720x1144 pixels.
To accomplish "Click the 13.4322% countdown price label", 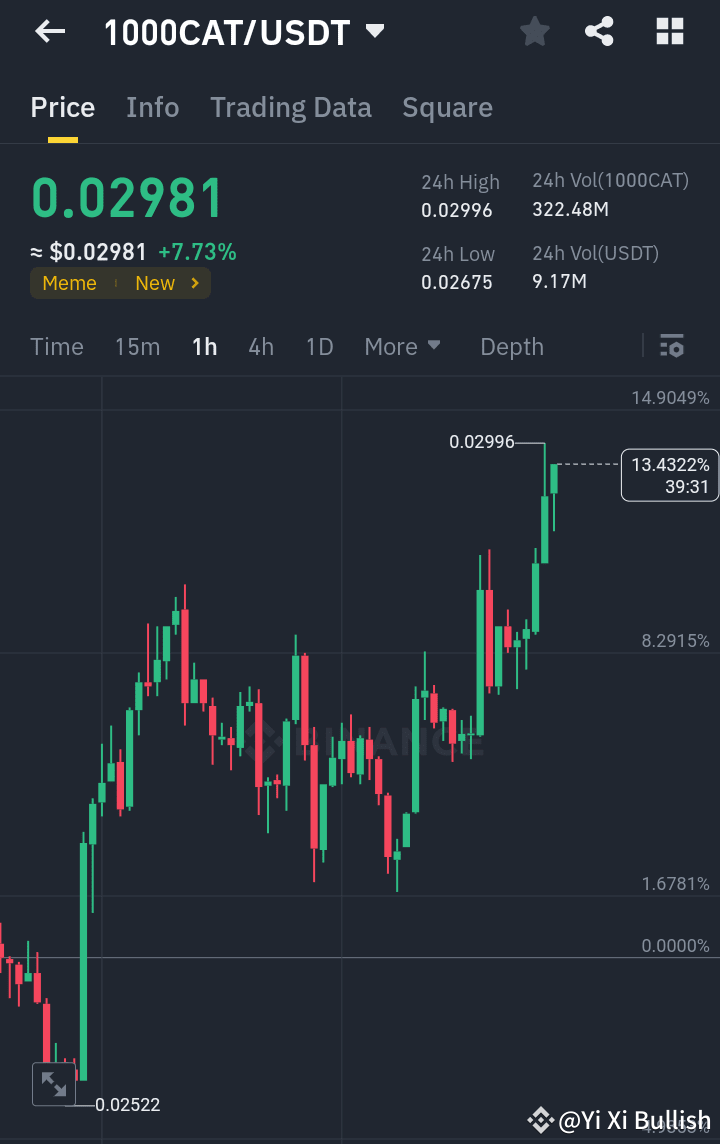I will [668, 475].
